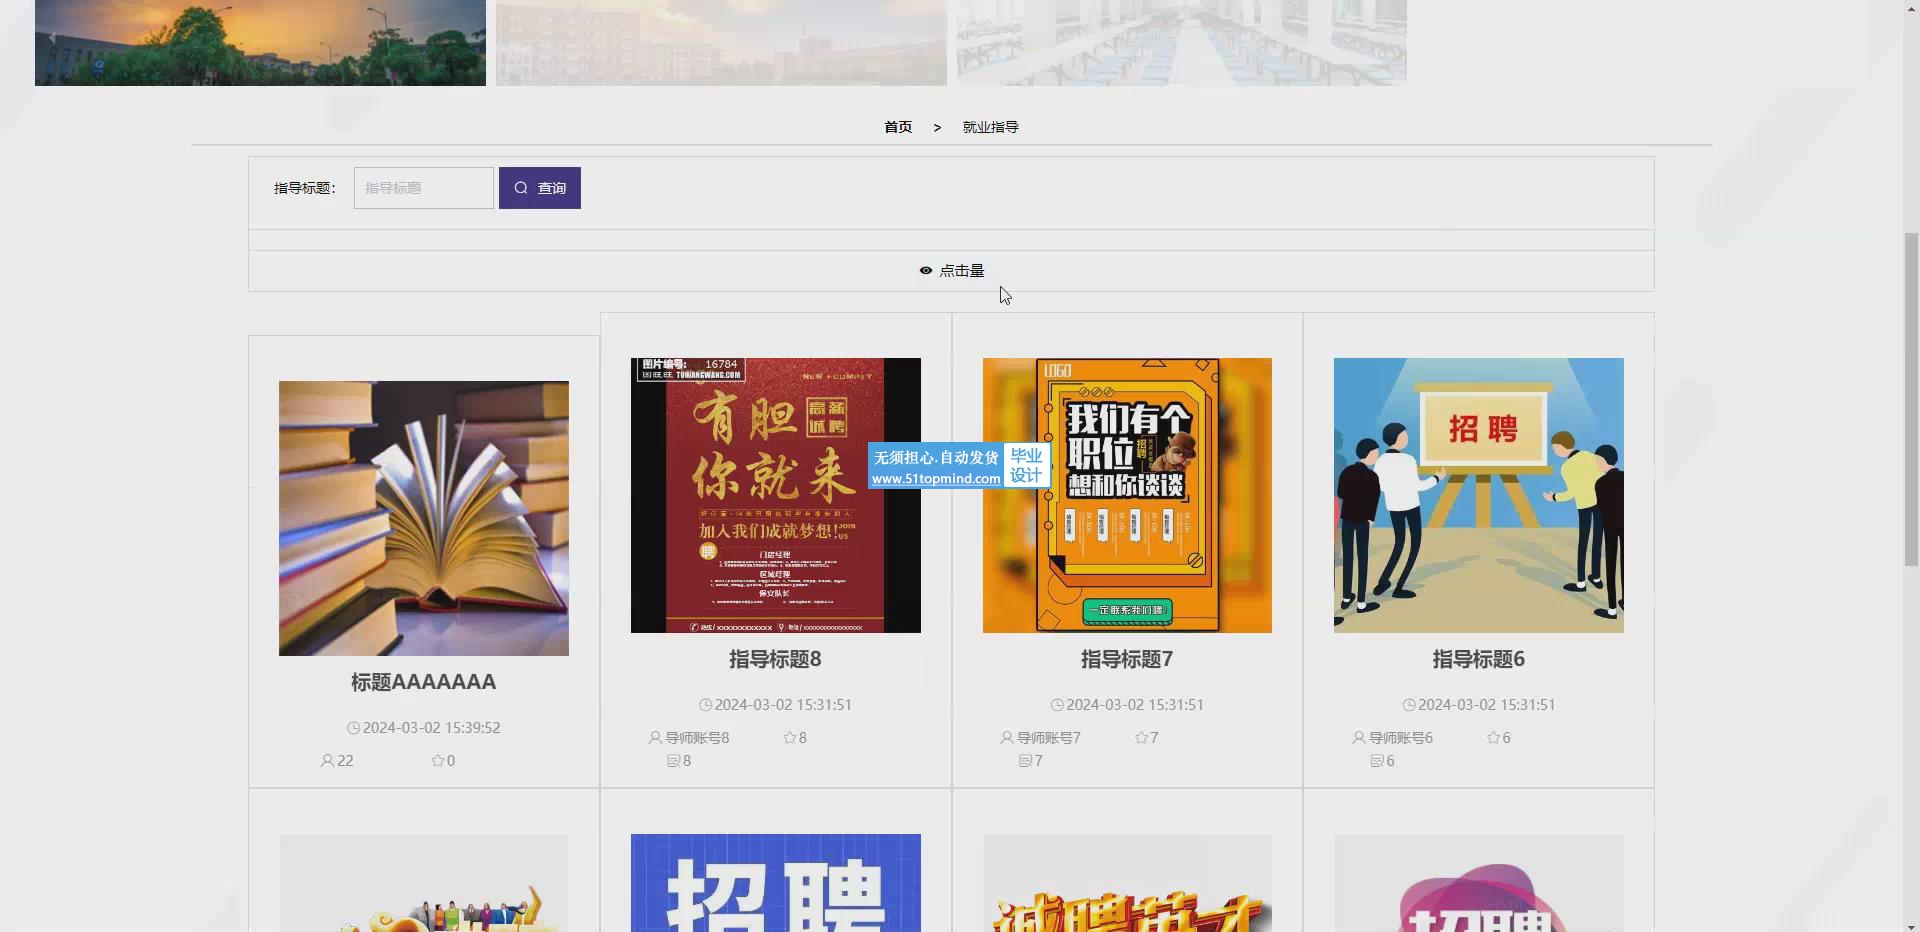Click the sunset campus banner image

click(260, 43)
